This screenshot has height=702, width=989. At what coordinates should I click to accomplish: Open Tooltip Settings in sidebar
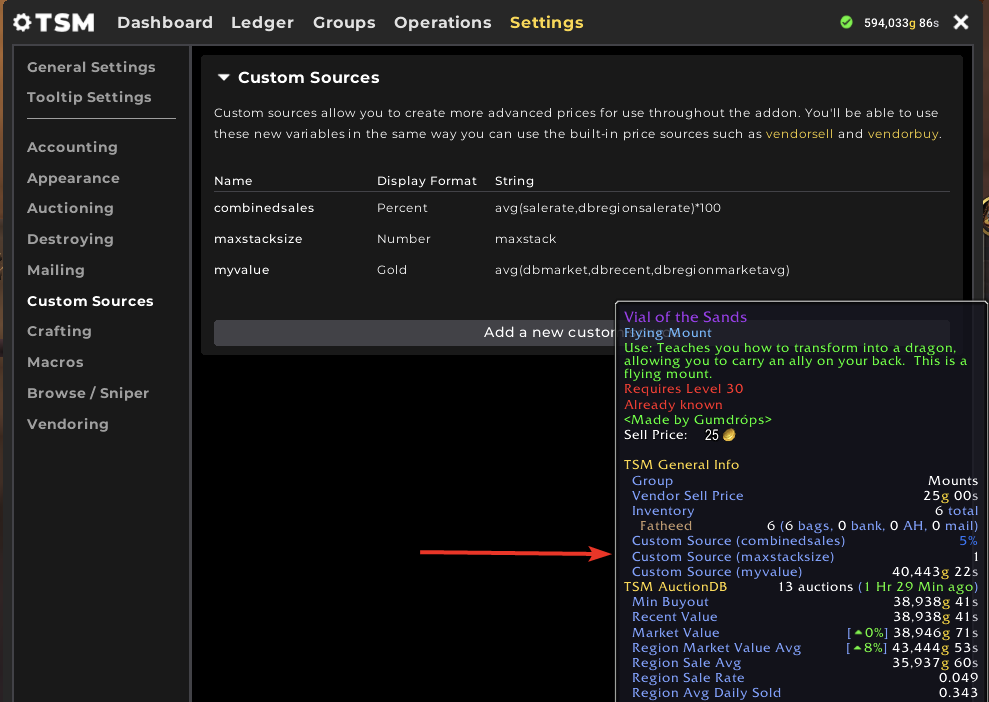point(89,97)
